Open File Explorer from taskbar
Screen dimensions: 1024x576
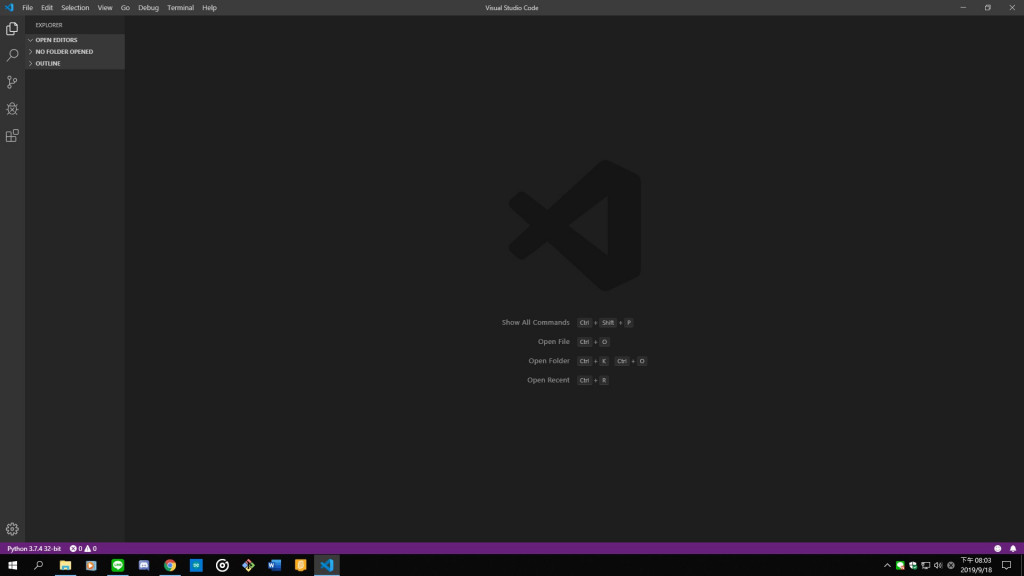coord(65,566)
